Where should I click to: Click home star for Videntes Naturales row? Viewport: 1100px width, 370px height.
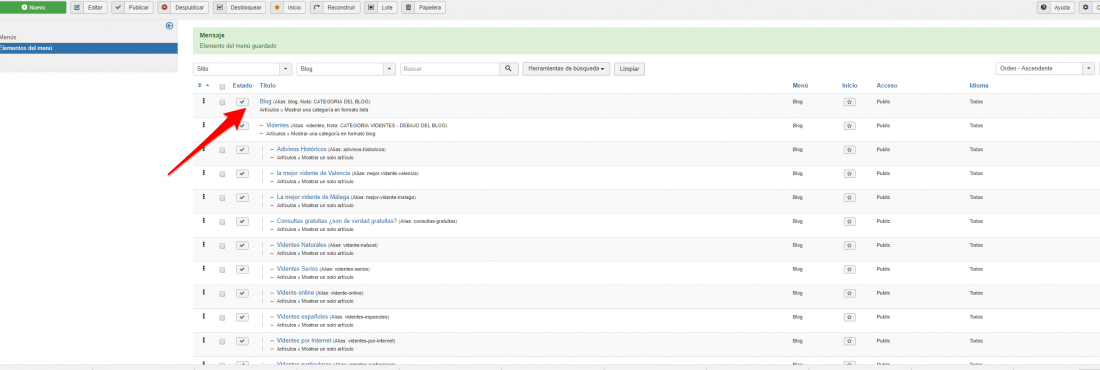[850, 246]
